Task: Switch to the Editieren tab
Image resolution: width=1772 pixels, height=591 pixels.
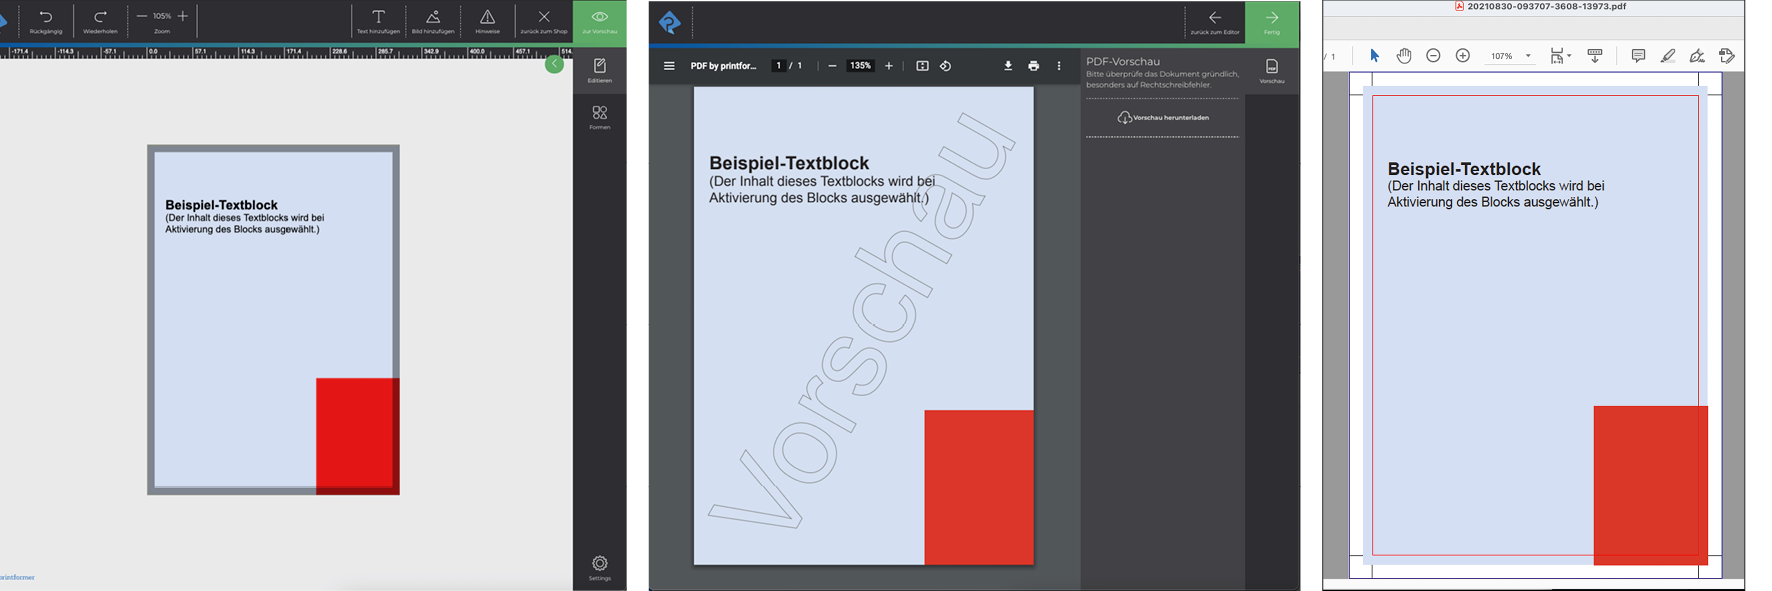Action: tap(600, 70)
